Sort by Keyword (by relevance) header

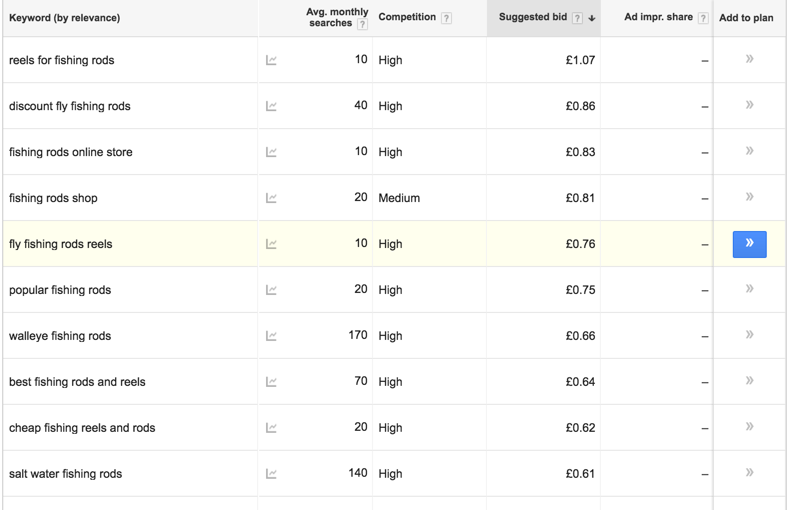(x=65, y=18)
